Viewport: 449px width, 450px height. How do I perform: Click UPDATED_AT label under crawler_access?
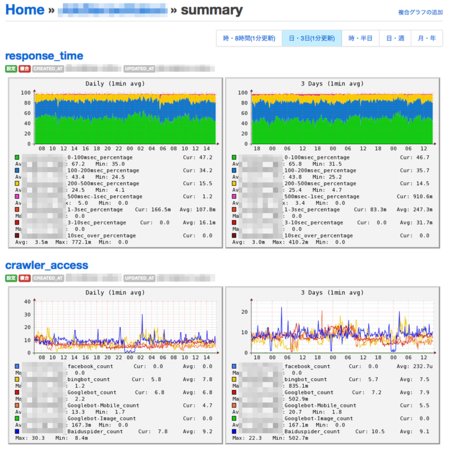pos(139,278)
